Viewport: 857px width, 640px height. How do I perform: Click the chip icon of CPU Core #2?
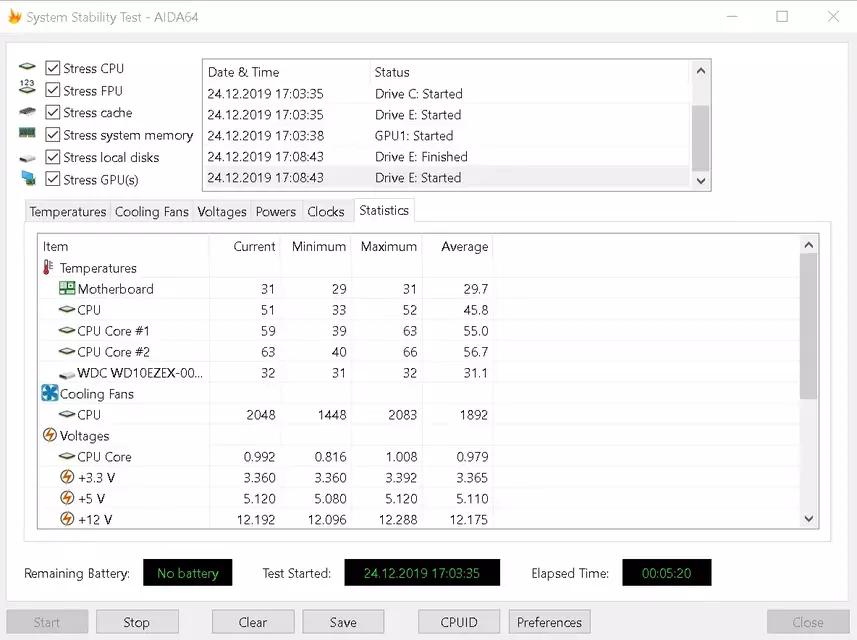click(x=67, y=351)
